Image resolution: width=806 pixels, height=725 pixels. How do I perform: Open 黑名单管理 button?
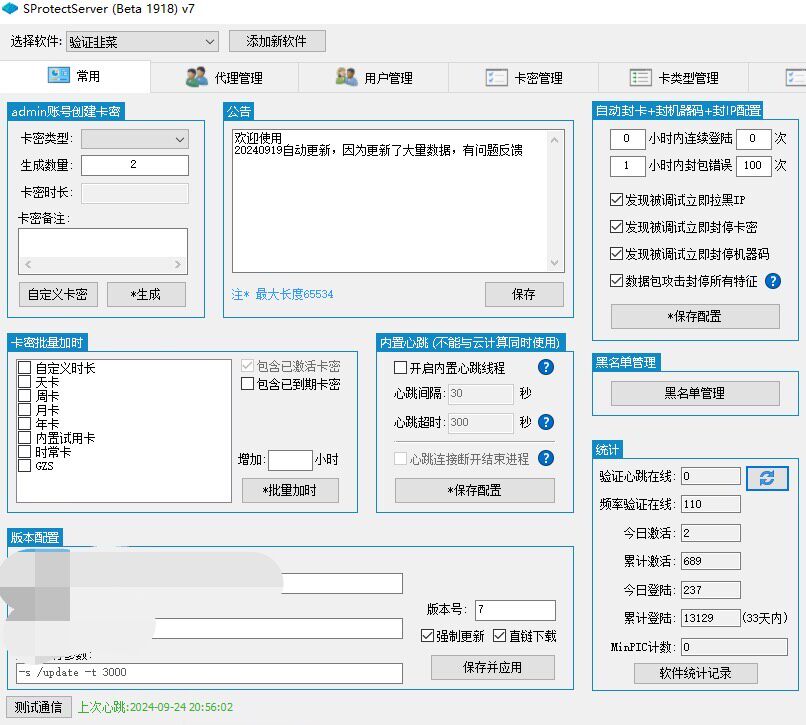point(695,393)
